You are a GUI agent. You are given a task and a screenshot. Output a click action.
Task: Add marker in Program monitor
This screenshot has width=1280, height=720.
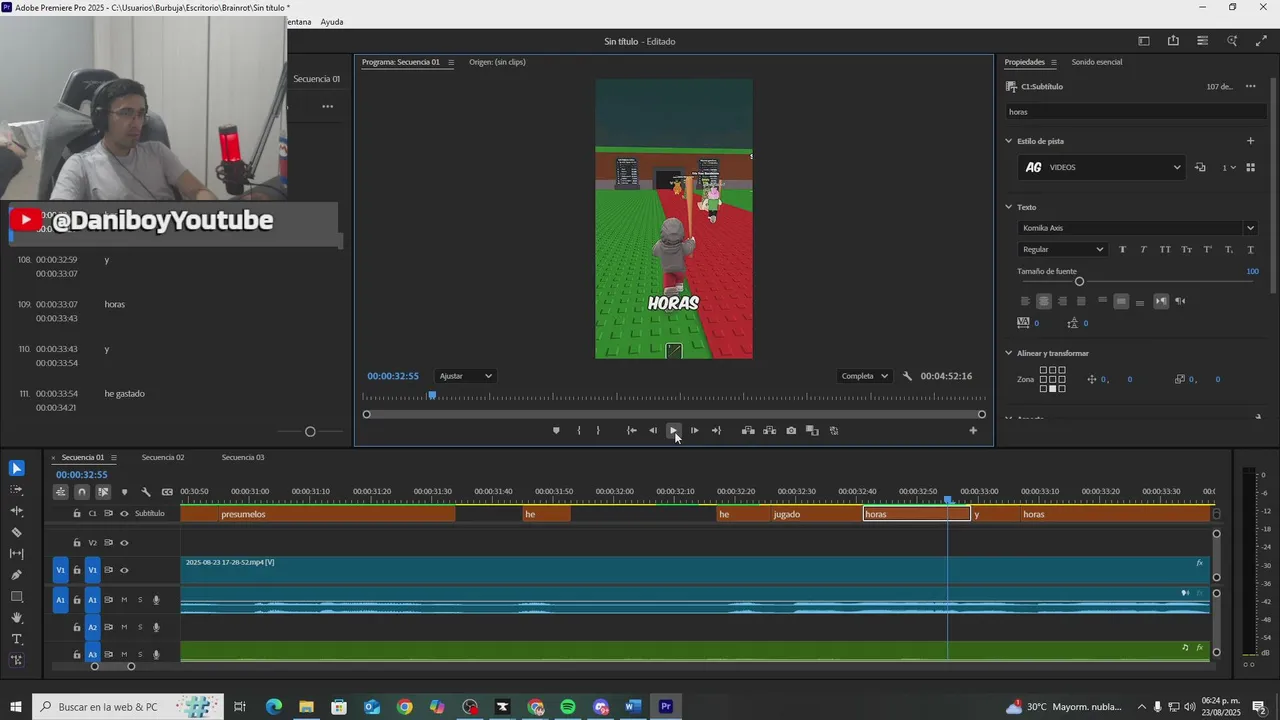click(556, 431)
